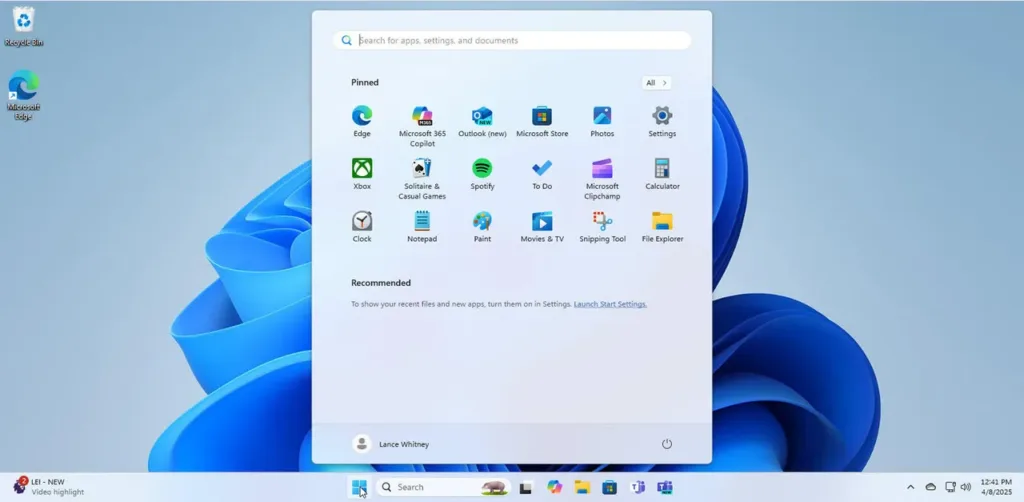
Task: Open Lance Whitney user account menu
Action: pos(391,444)
